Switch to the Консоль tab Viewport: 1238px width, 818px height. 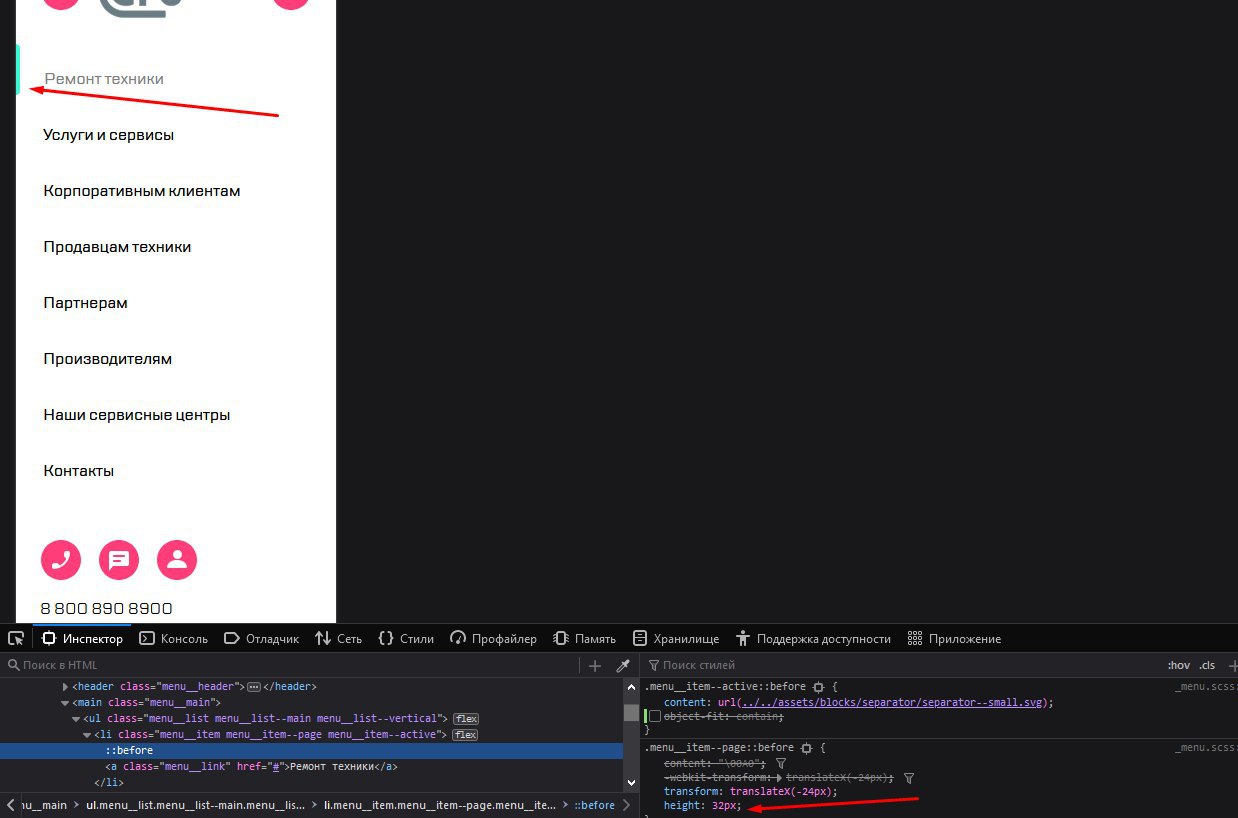[x=173, y=638]
